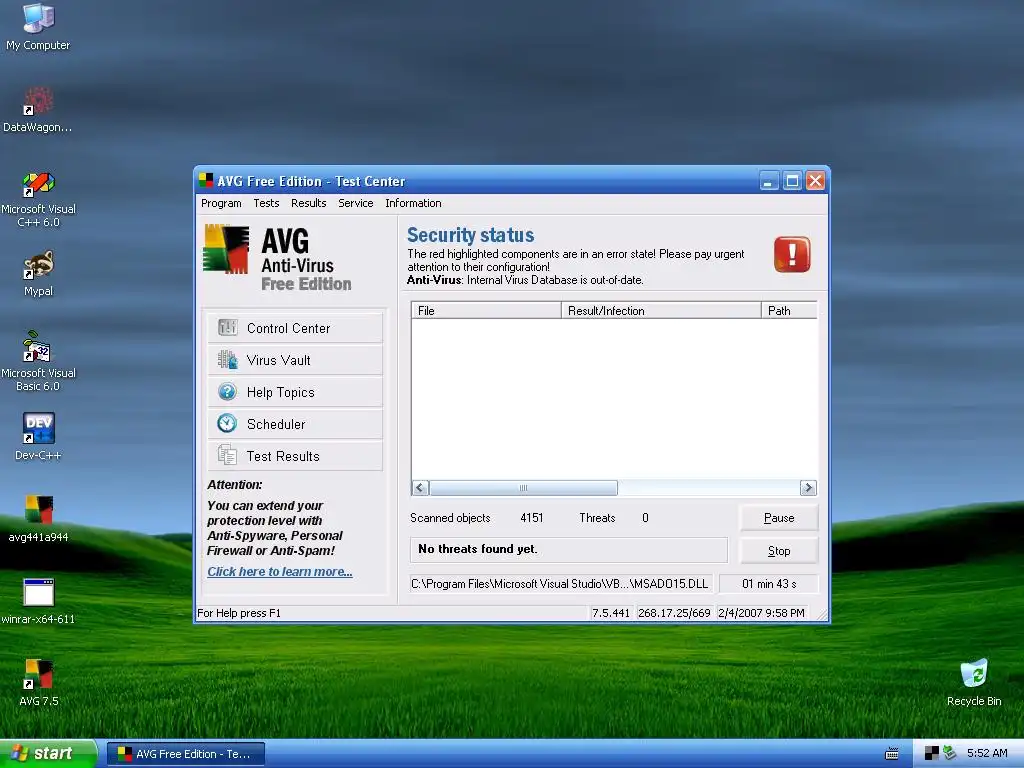Viewport: 1024px width, 768px height.
Task: Open the Service menu
Action: 356,203
